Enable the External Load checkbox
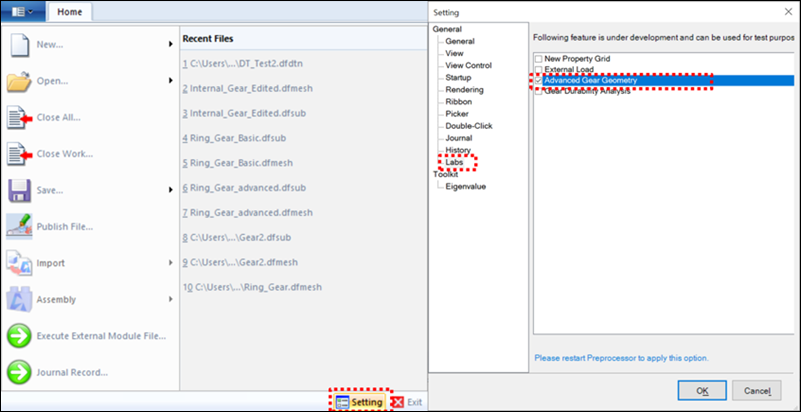801x412 pixels. (538, 69)
